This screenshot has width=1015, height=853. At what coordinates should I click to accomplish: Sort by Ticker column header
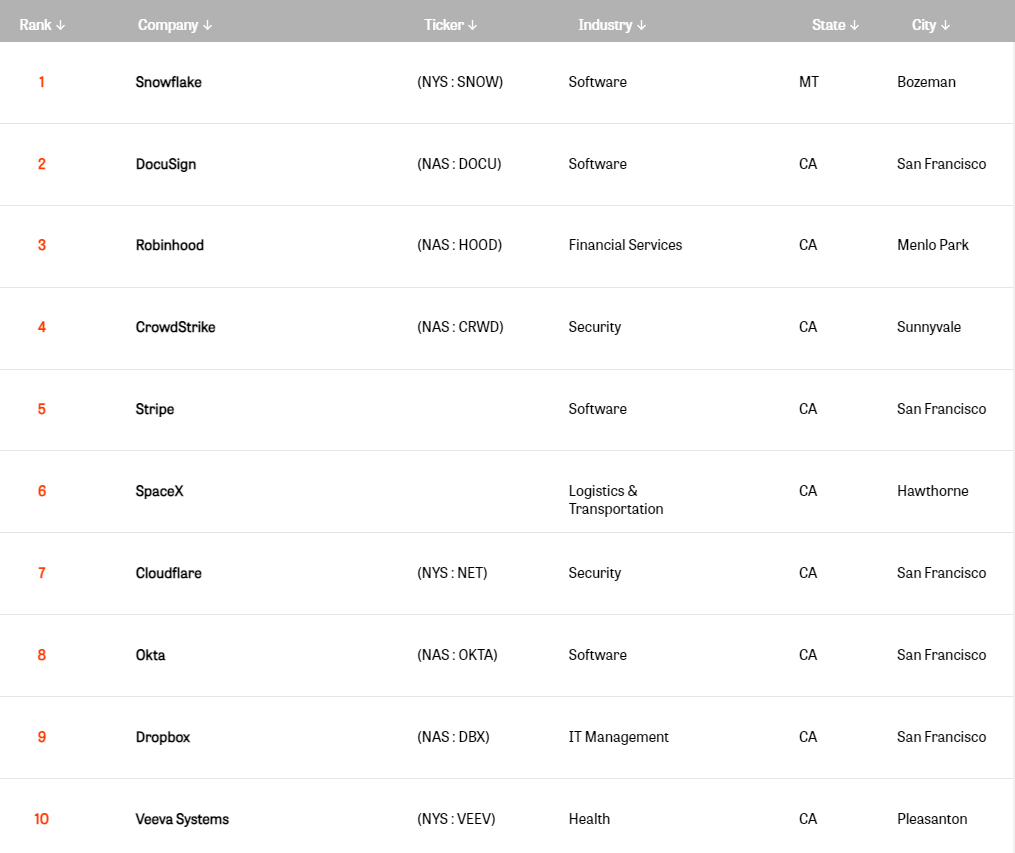click(450, 25)
